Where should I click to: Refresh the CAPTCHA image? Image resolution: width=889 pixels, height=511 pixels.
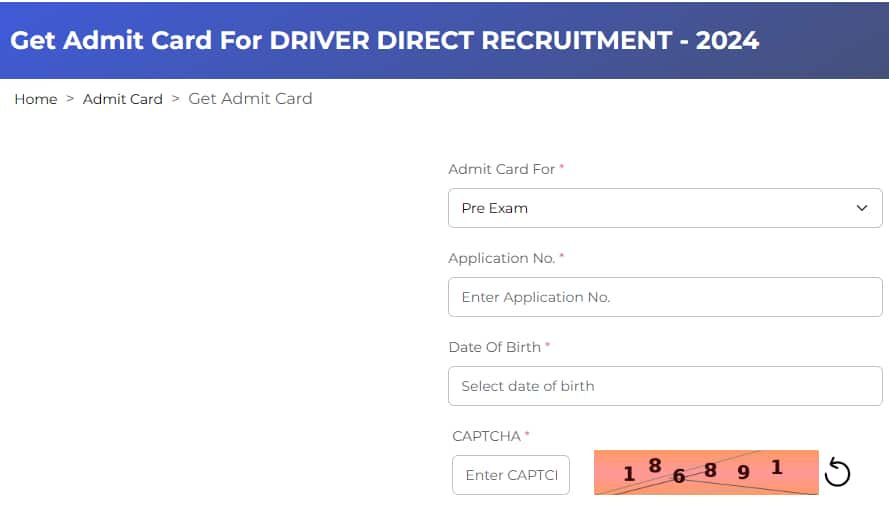pos(837,473)
